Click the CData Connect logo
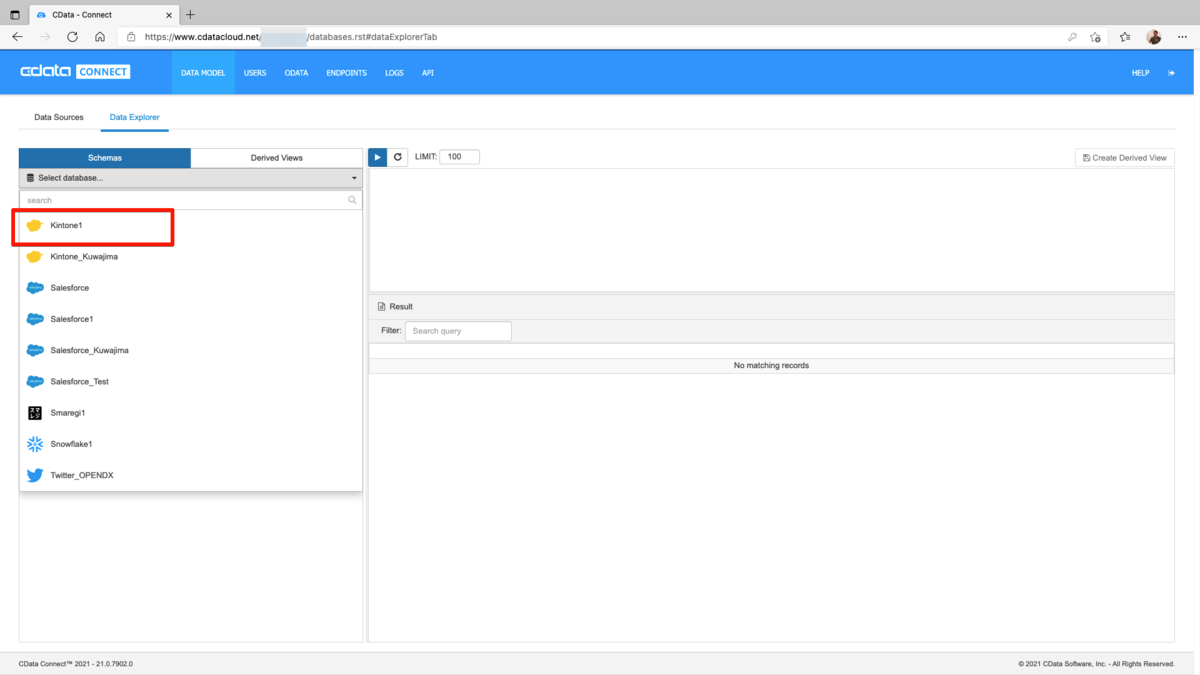1200x675 pixels. (75, 72)
